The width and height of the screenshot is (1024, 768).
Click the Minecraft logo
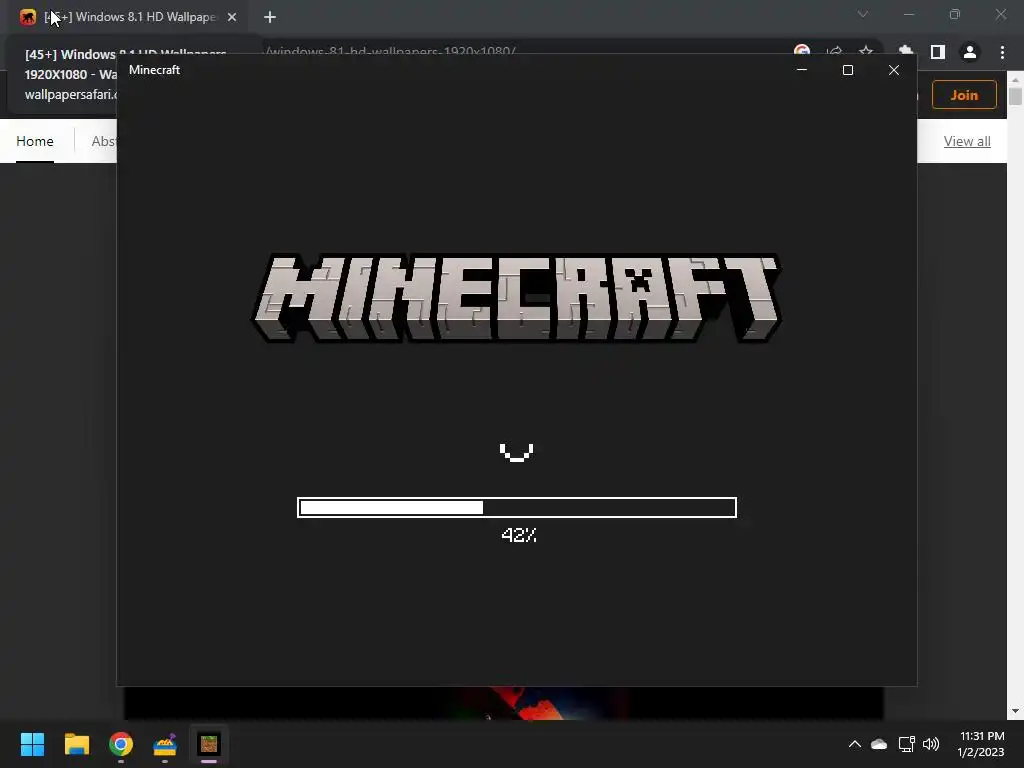click(x=517, y=298)
